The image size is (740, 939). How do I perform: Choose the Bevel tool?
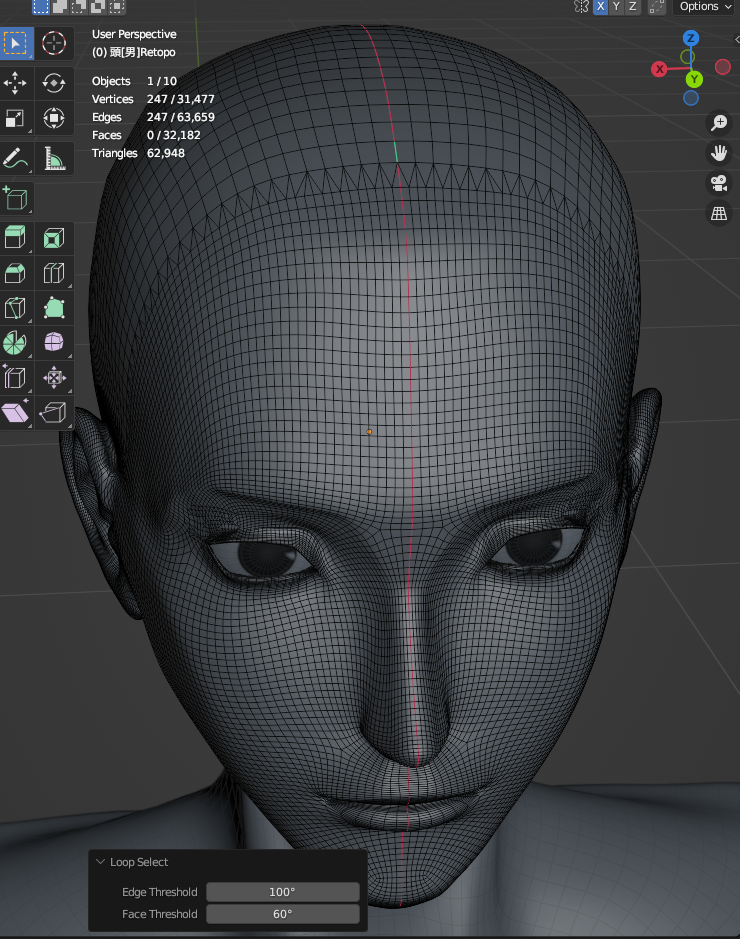pyautogui.click(x=16, y=273)
